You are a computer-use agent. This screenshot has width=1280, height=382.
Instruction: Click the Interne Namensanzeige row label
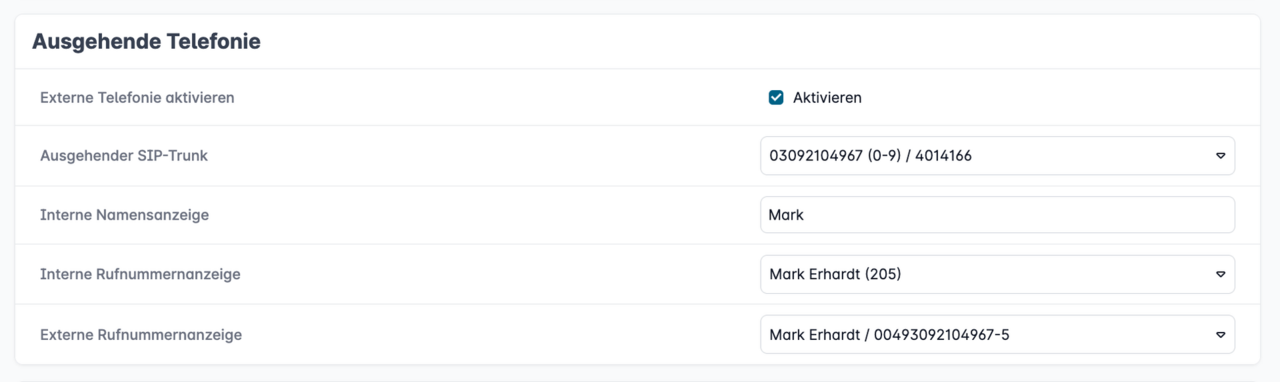(124, 215)
